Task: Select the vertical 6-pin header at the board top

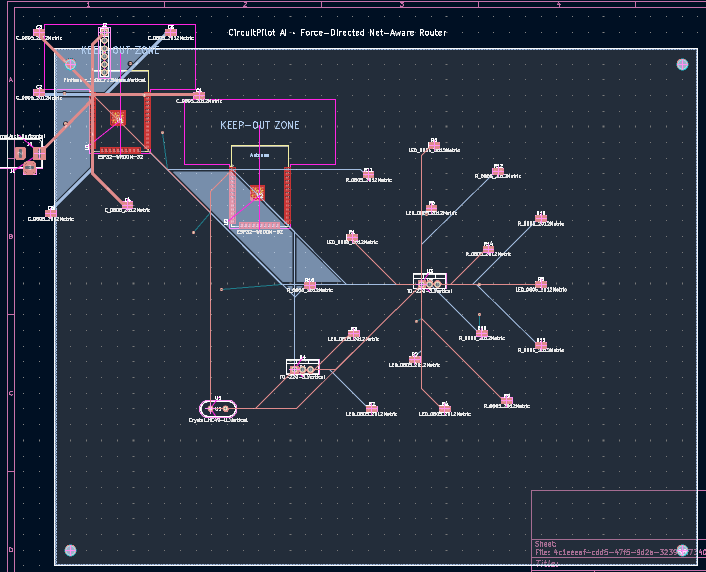Action: [x=104, y=52]
